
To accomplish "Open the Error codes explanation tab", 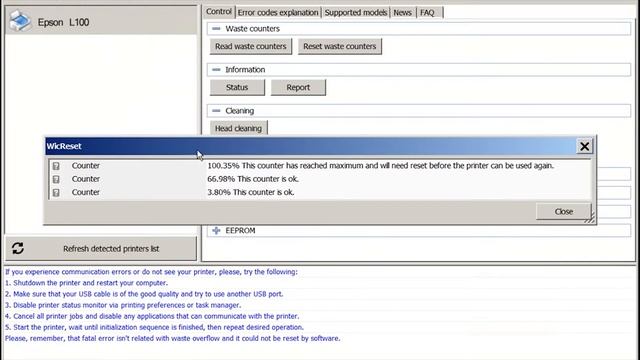I will [278, 13].
